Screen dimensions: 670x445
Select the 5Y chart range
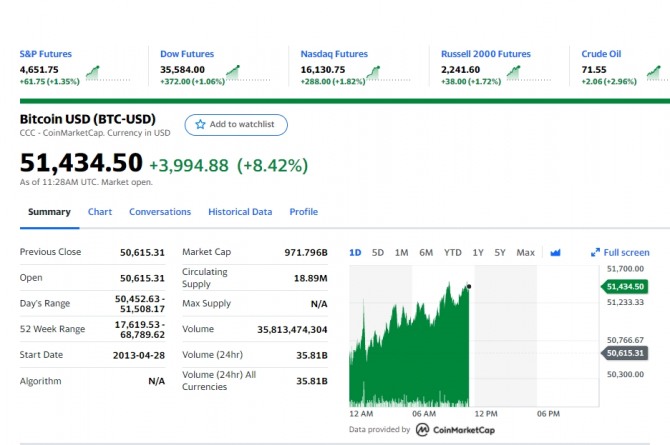click(x=500, y=253)
